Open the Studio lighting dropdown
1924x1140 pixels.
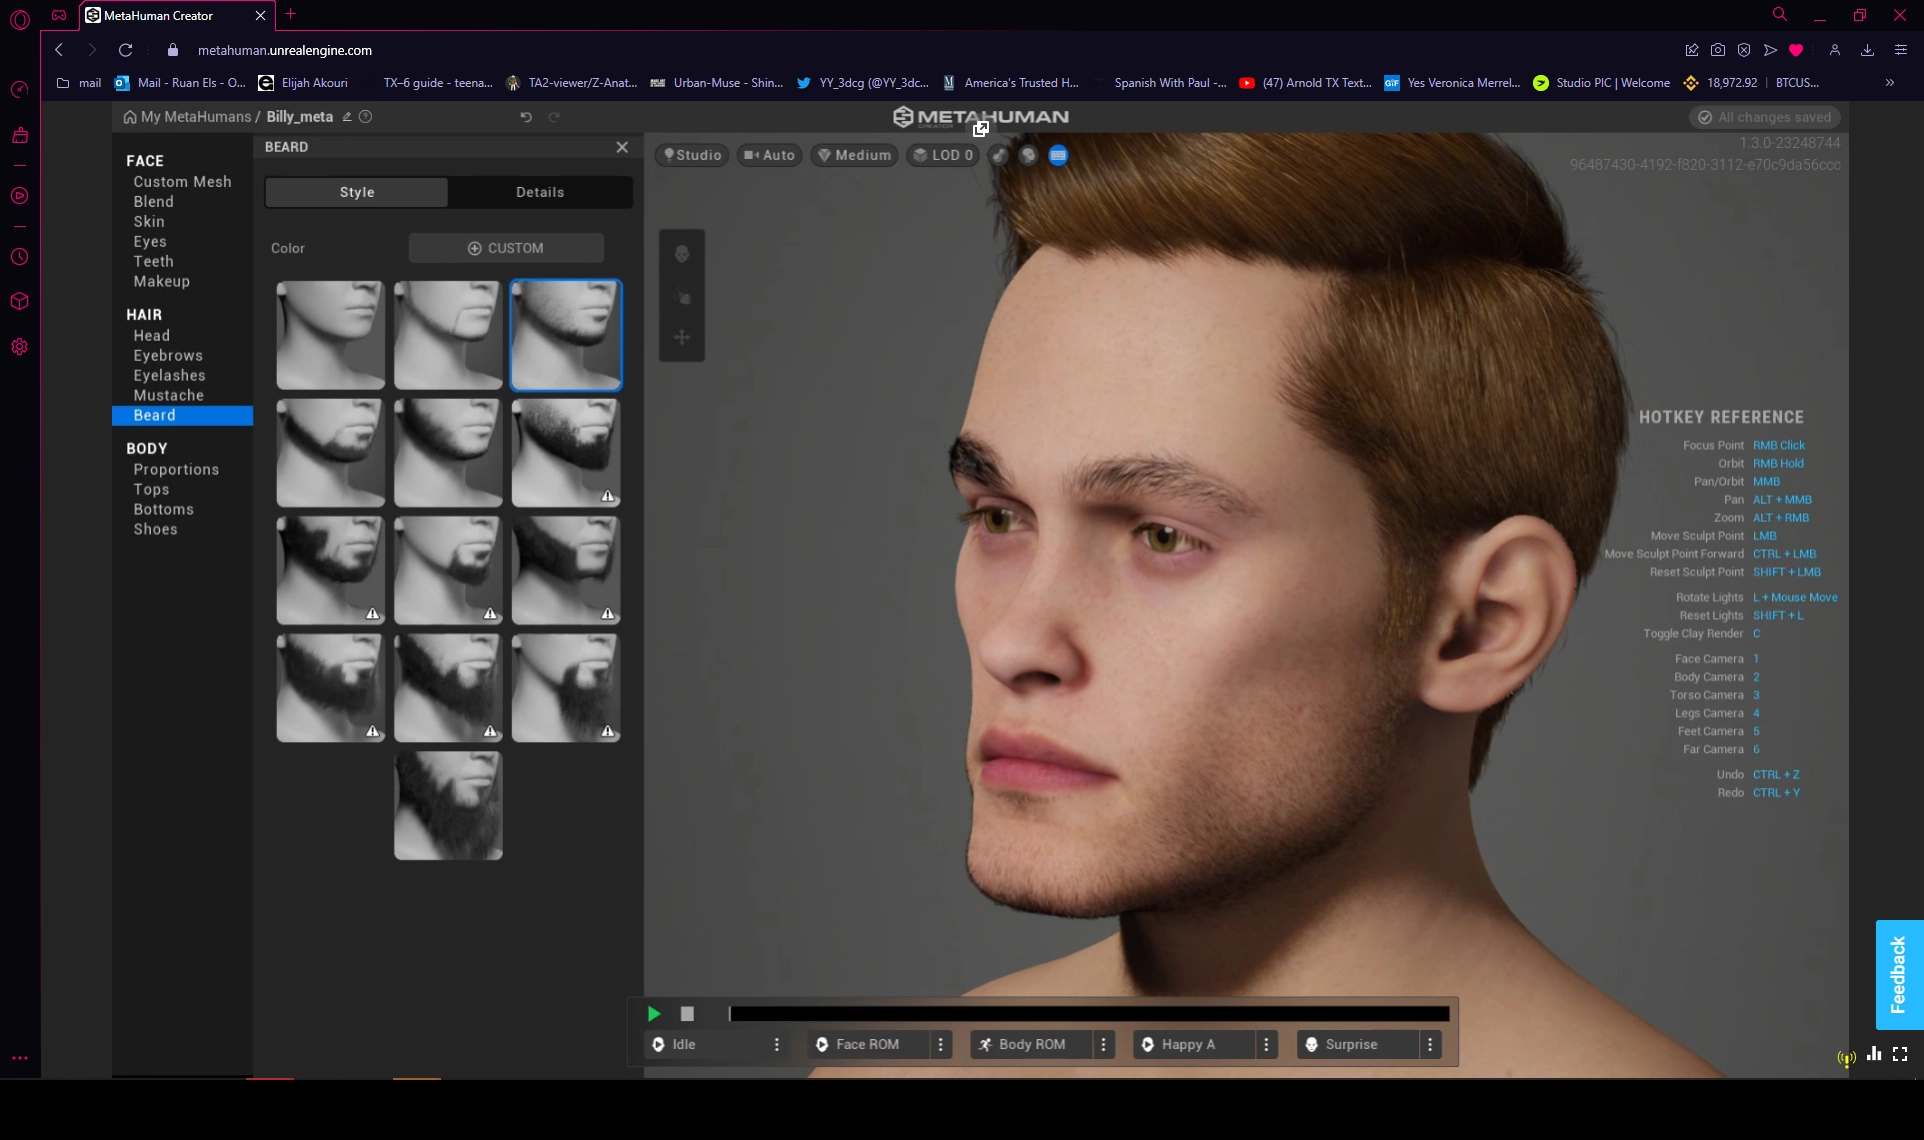(692, 155)
